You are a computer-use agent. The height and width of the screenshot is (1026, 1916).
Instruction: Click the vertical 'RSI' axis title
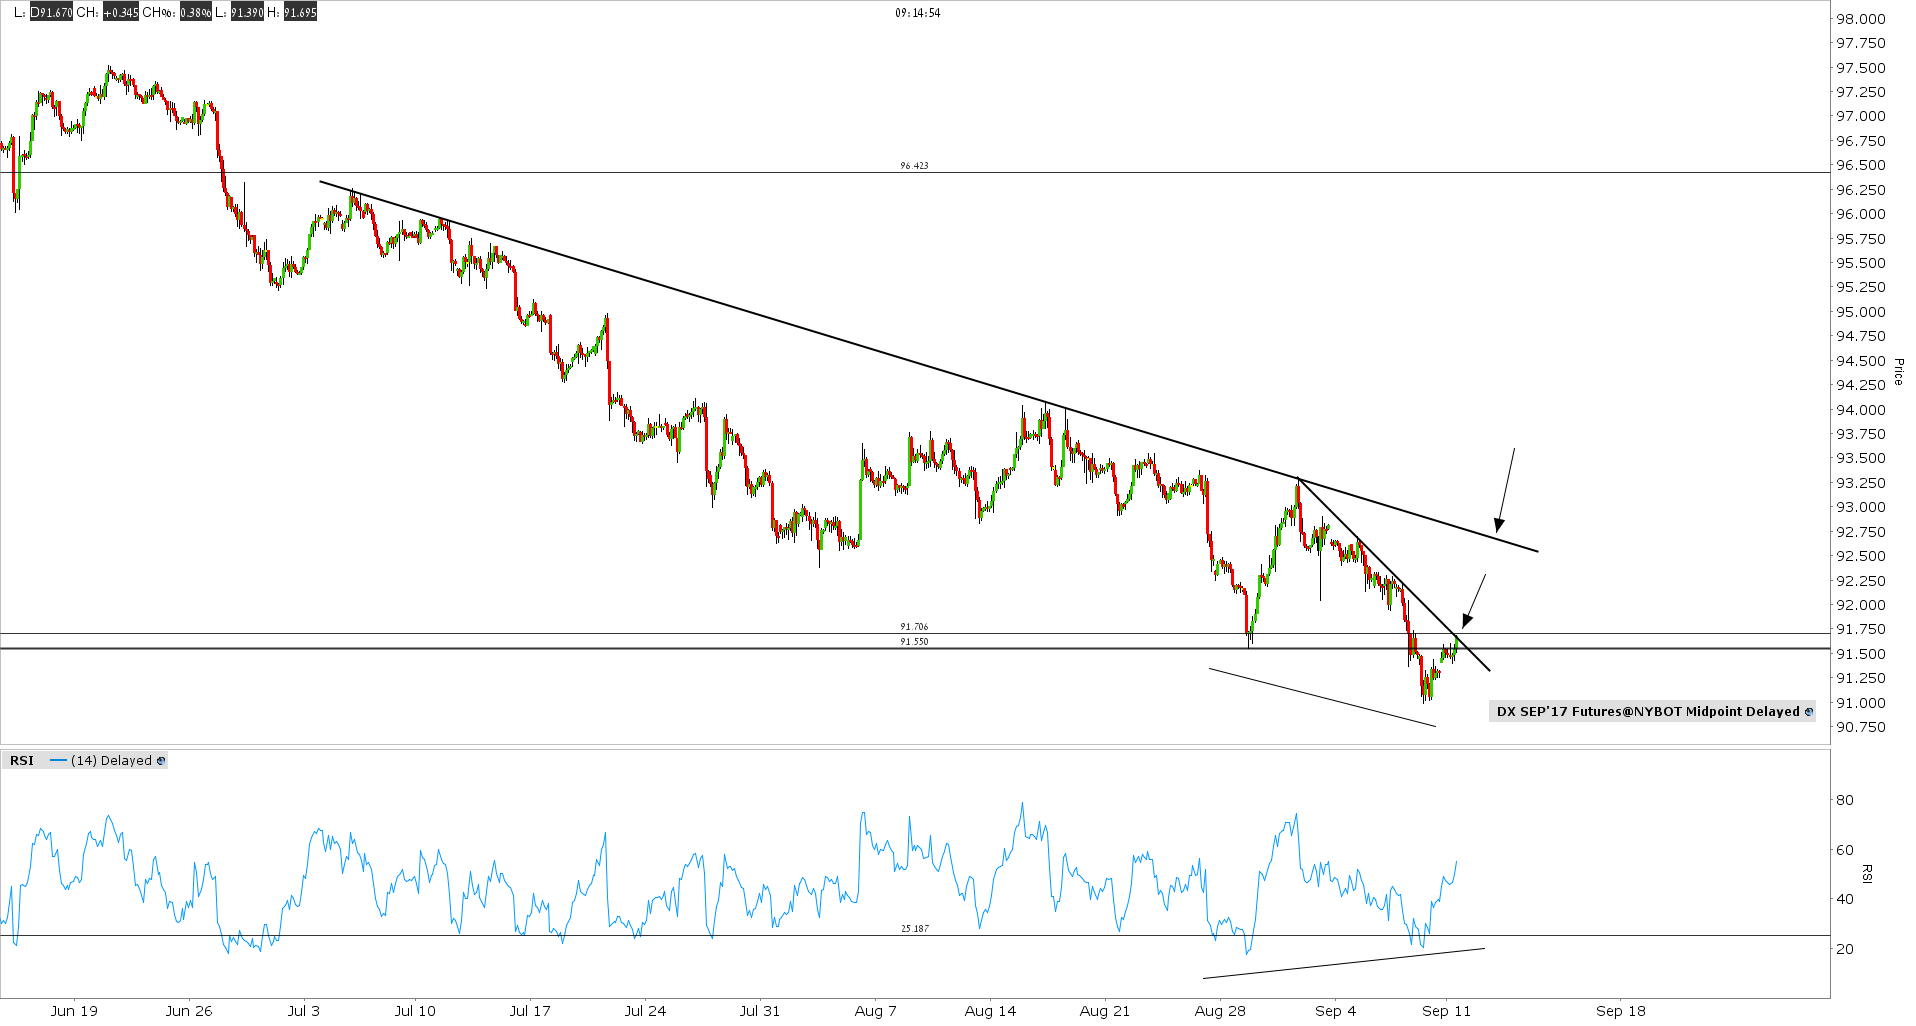1866,874
